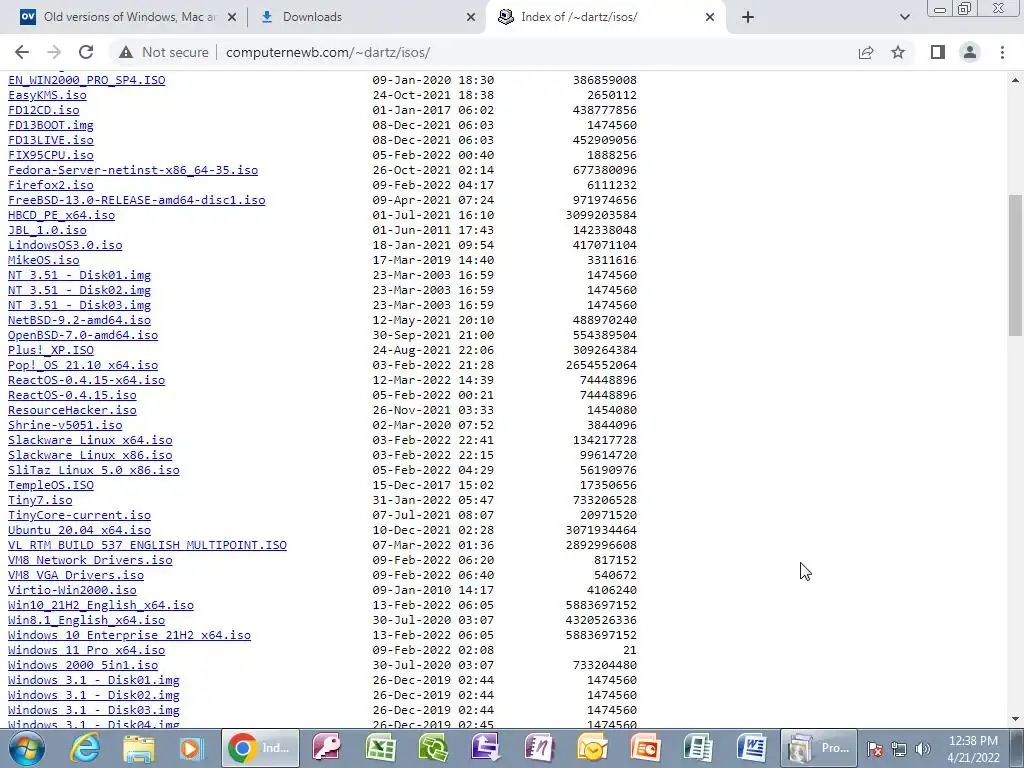Launch Microsoft Outlook from taskbar
The width and height of the screenshot is (1024, 768).
[591, 748]
